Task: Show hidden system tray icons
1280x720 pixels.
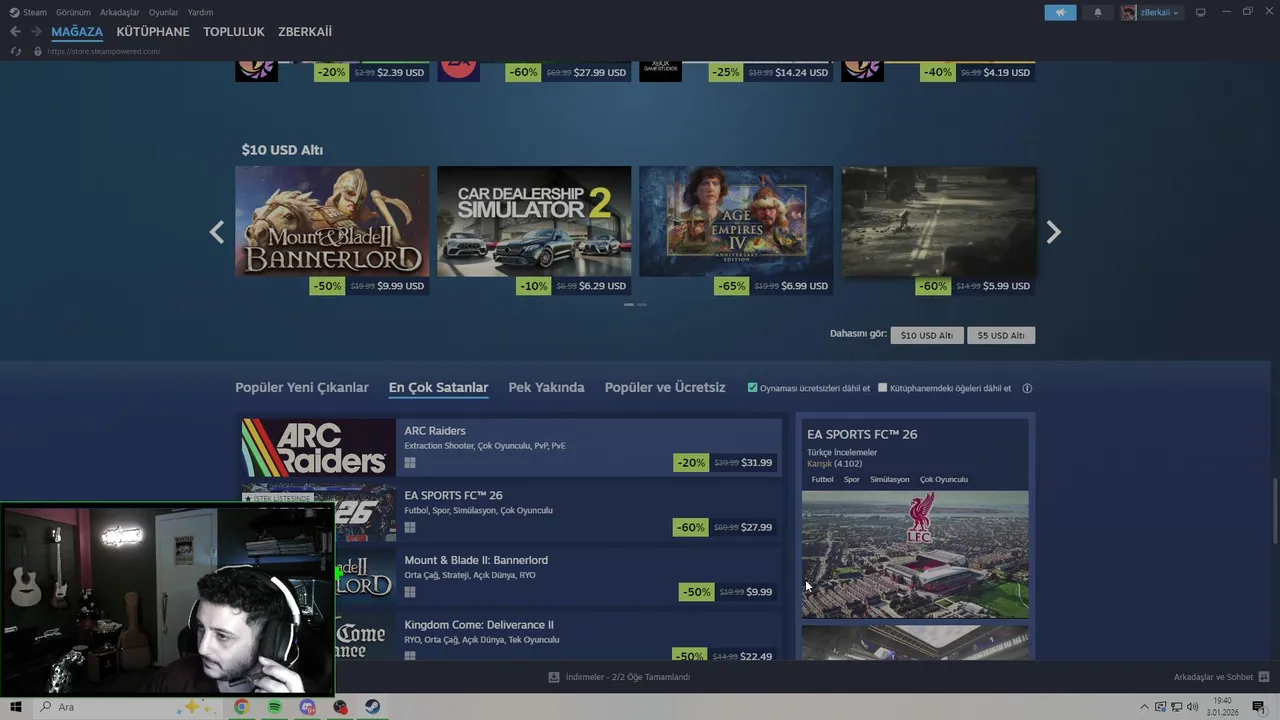Action: (x=1145, y=707)
